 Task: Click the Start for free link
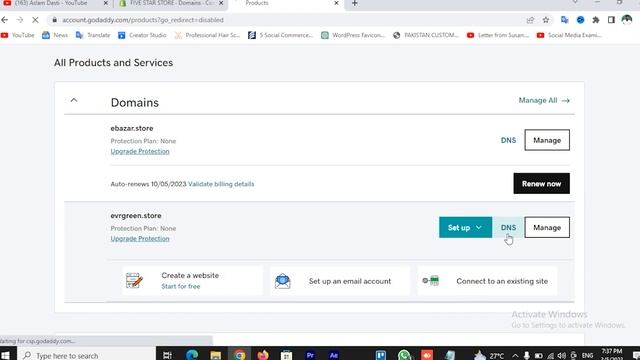coord(180,287)
